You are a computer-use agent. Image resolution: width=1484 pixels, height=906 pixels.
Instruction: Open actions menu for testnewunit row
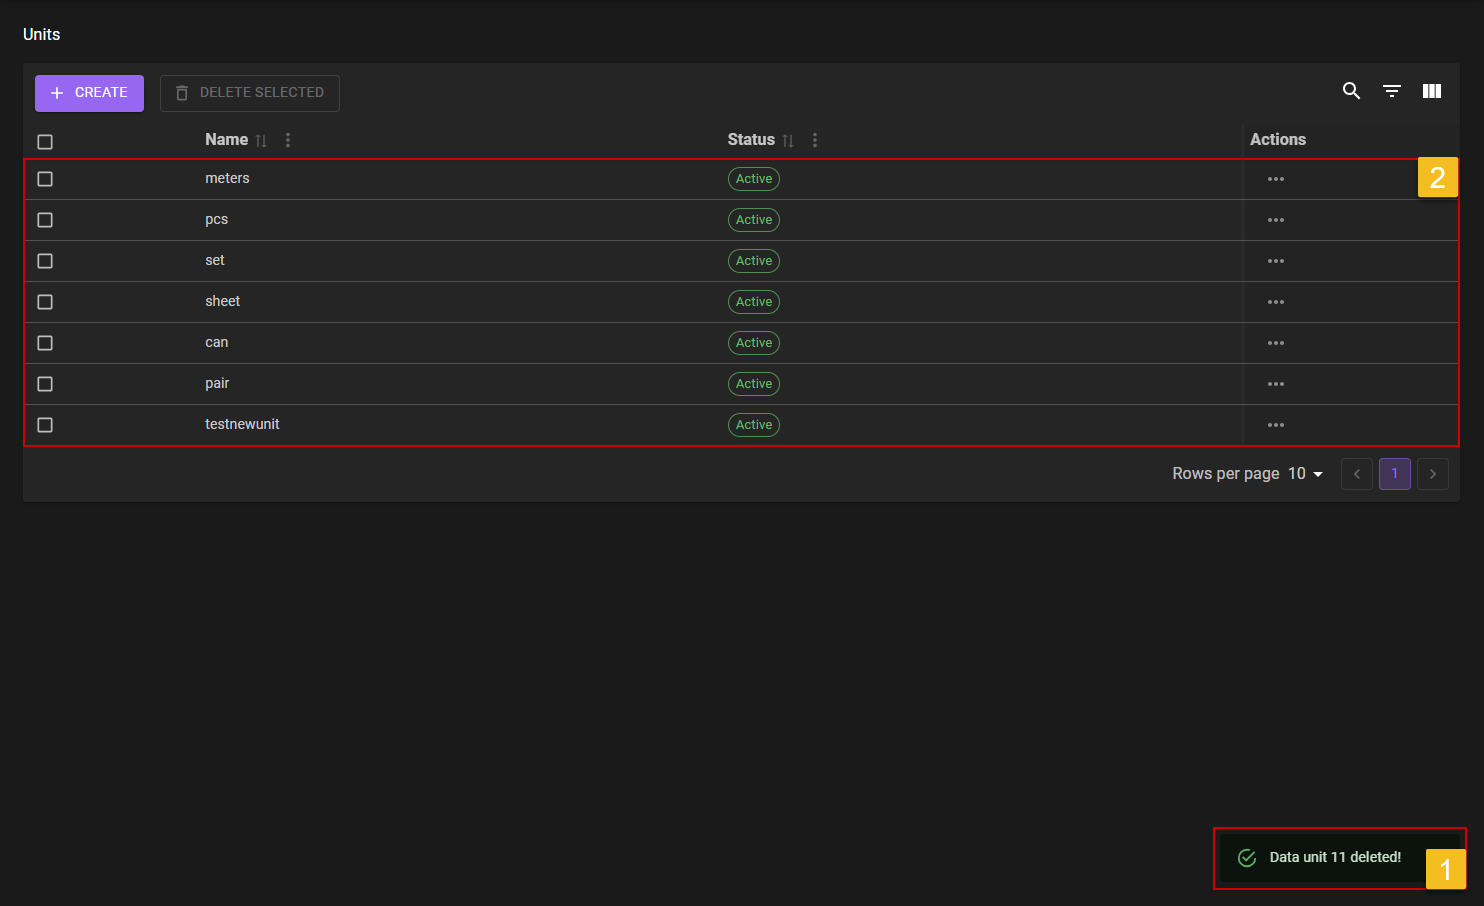pyautogui.click(x=1275, y=425)
